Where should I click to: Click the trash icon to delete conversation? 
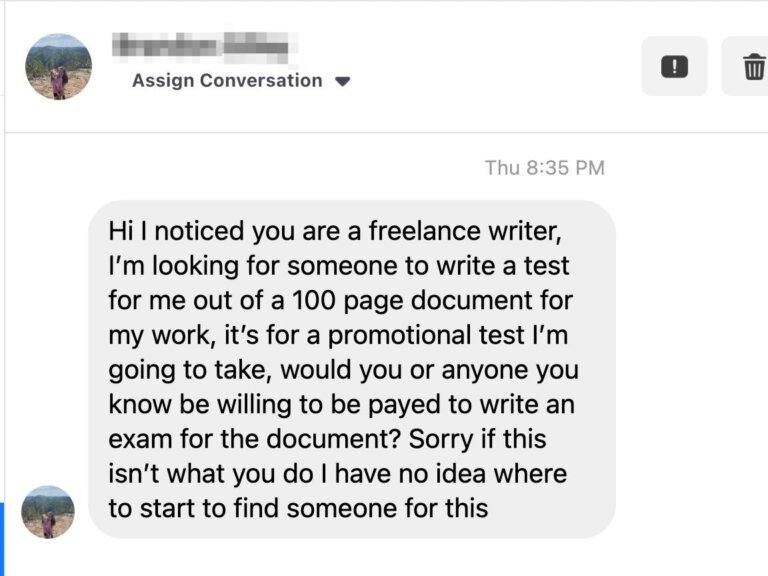[752, 67]
